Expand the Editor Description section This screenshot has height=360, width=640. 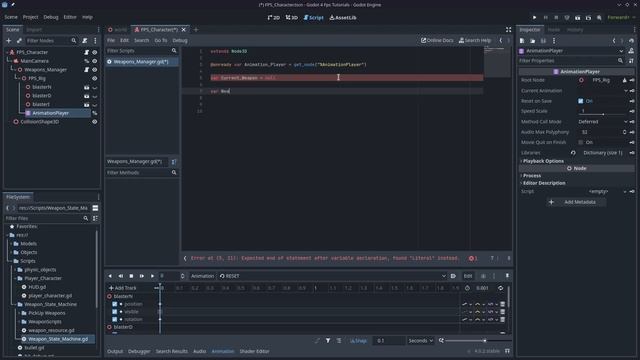coord(544,183)
